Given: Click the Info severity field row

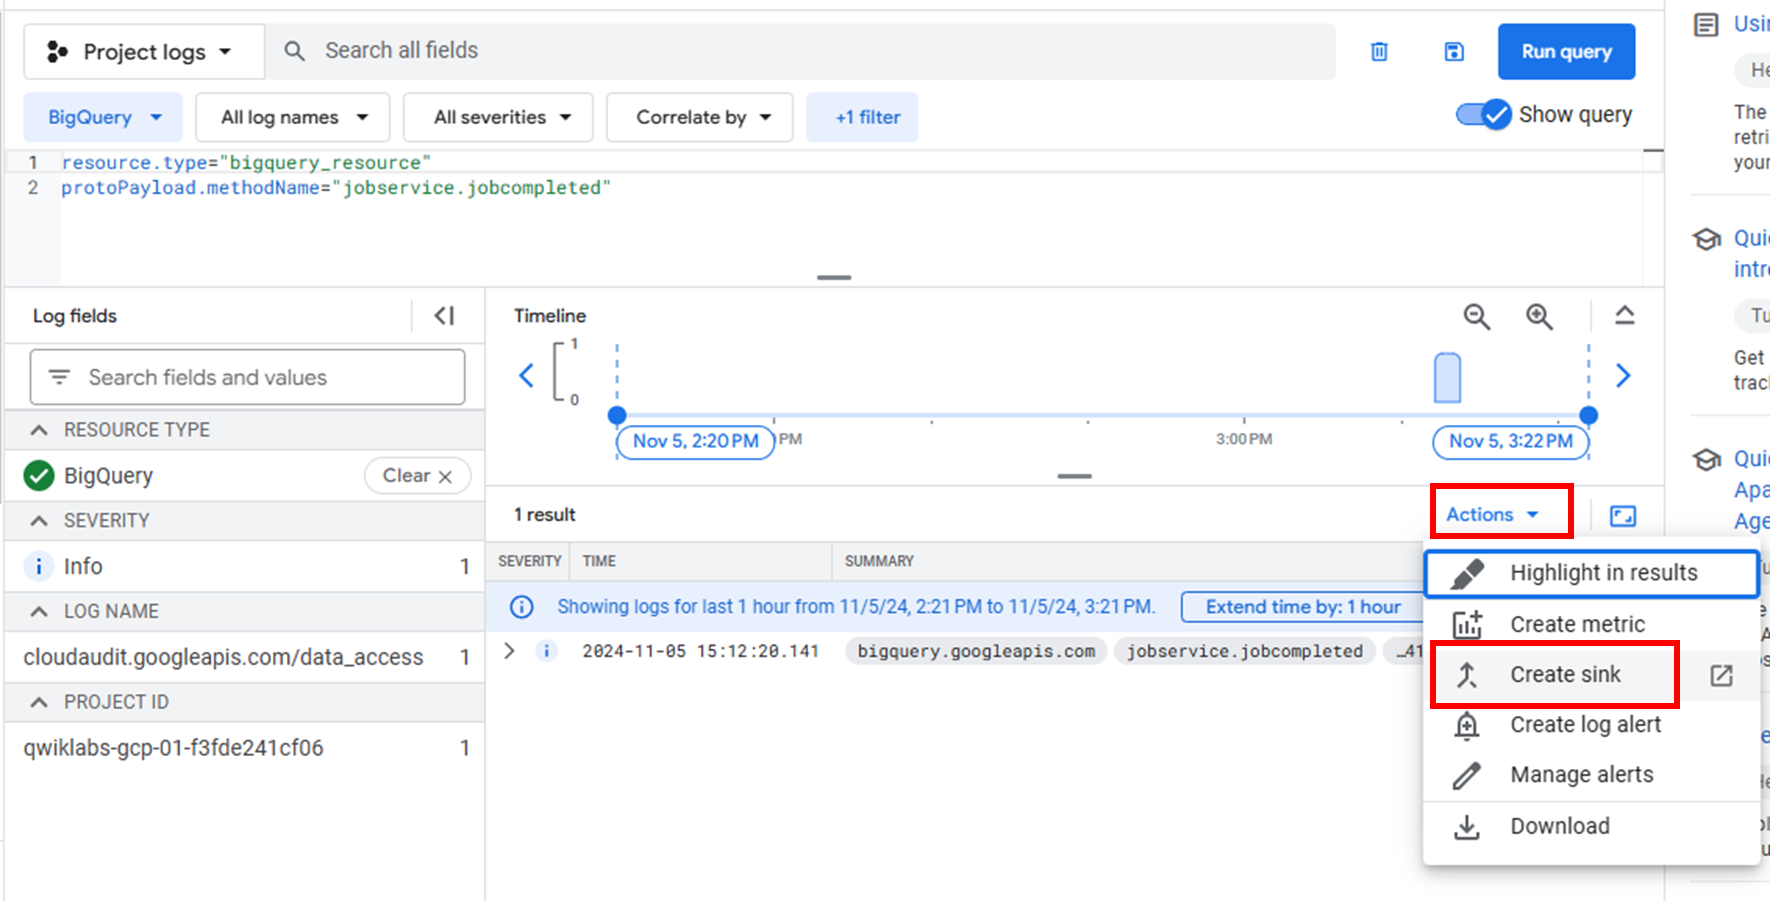Looking at the screenshot, I should click(x=245, y=567).
